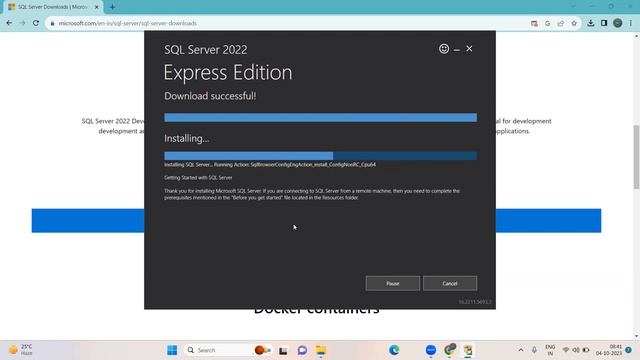
Task: Toggle Chrome side panel
Action: click(604, 23)
